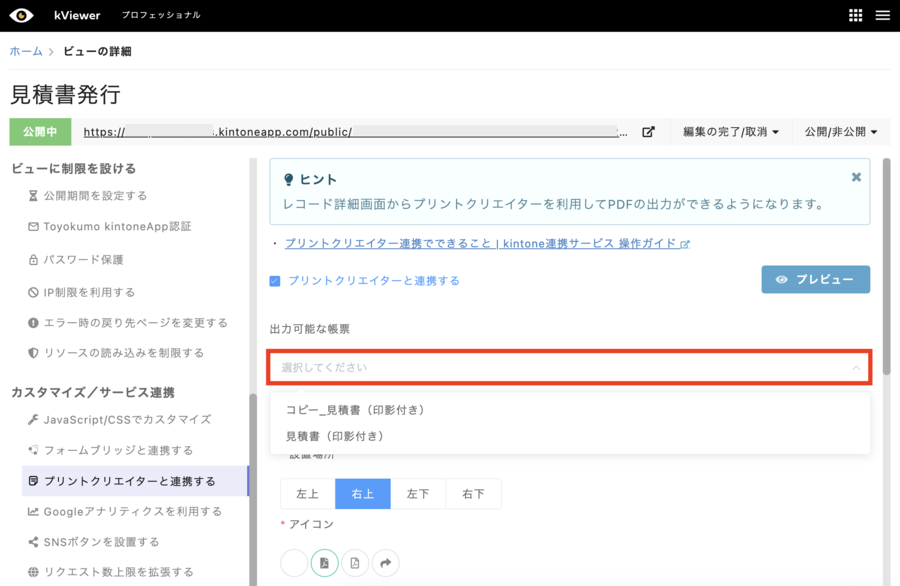Open IP制限を利用する settings

[x=82, y=292]
